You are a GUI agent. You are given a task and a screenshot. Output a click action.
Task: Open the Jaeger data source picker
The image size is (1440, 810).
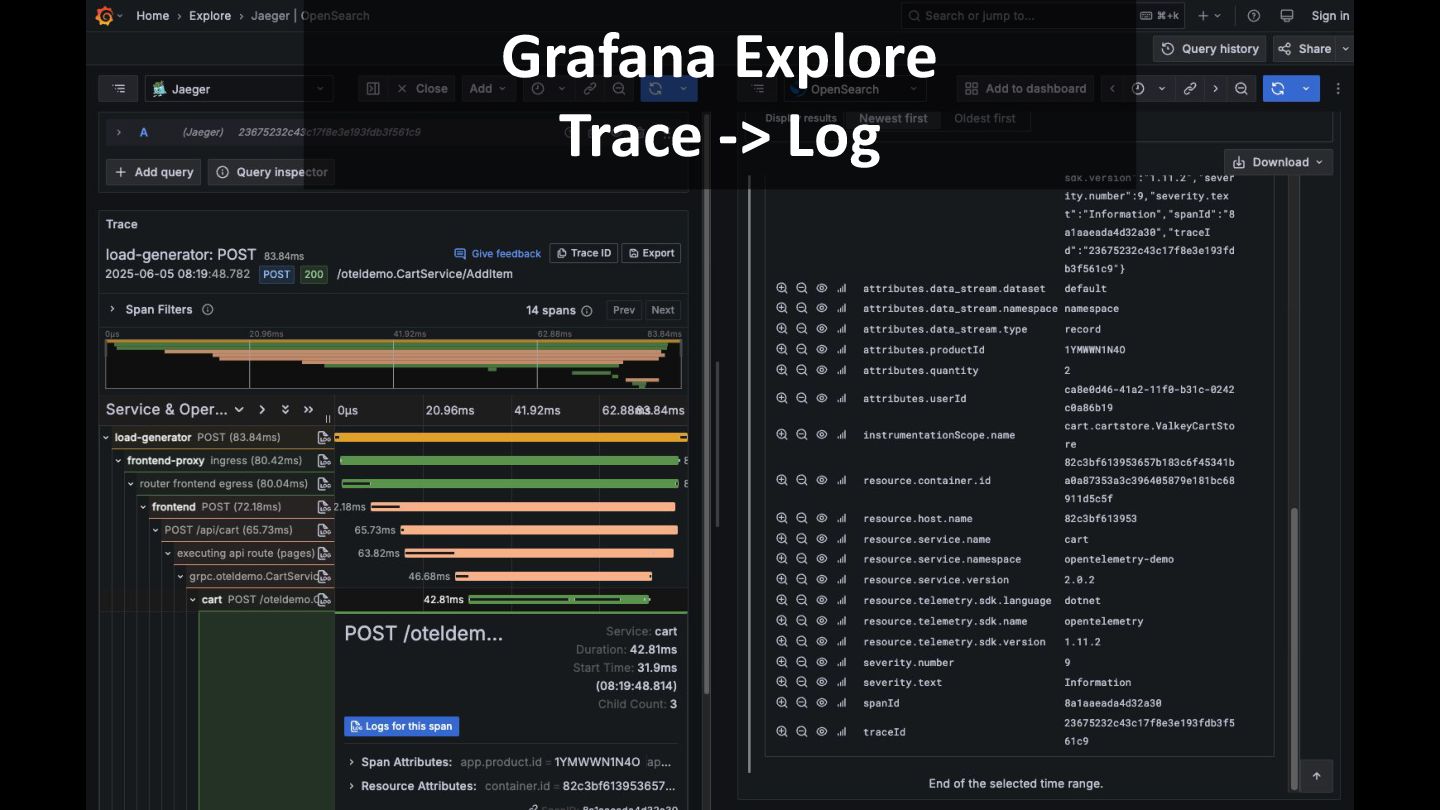coord(239,89)
